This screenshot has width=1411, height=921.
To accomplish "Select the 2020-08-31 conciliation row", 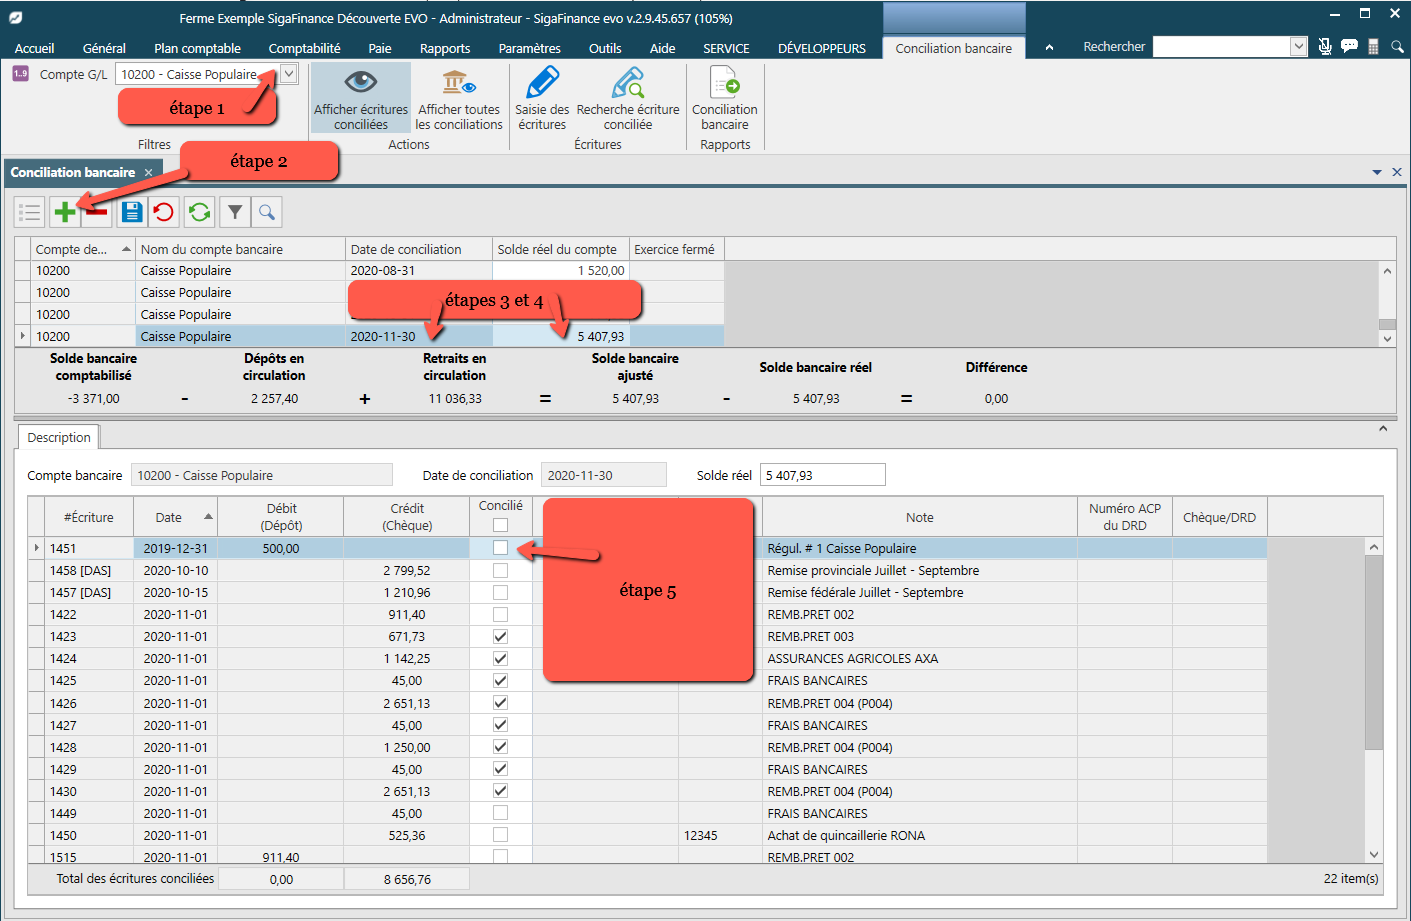I will click(370, 270).
